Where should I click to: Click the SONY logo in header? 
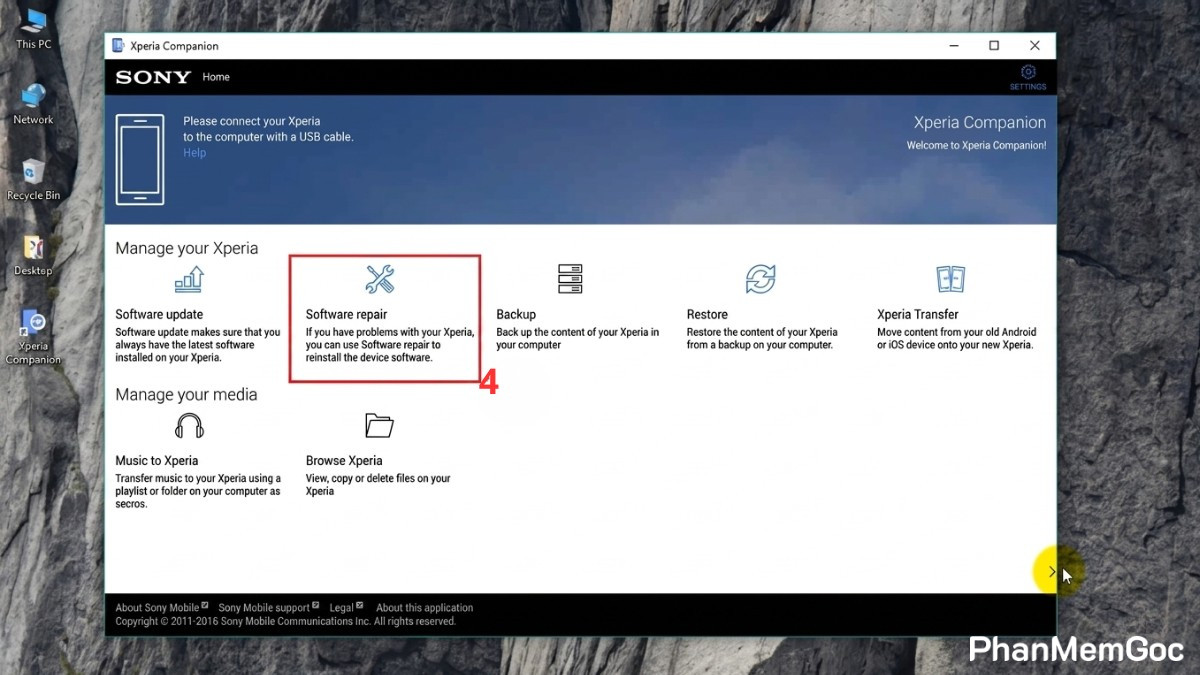point(153,77)
